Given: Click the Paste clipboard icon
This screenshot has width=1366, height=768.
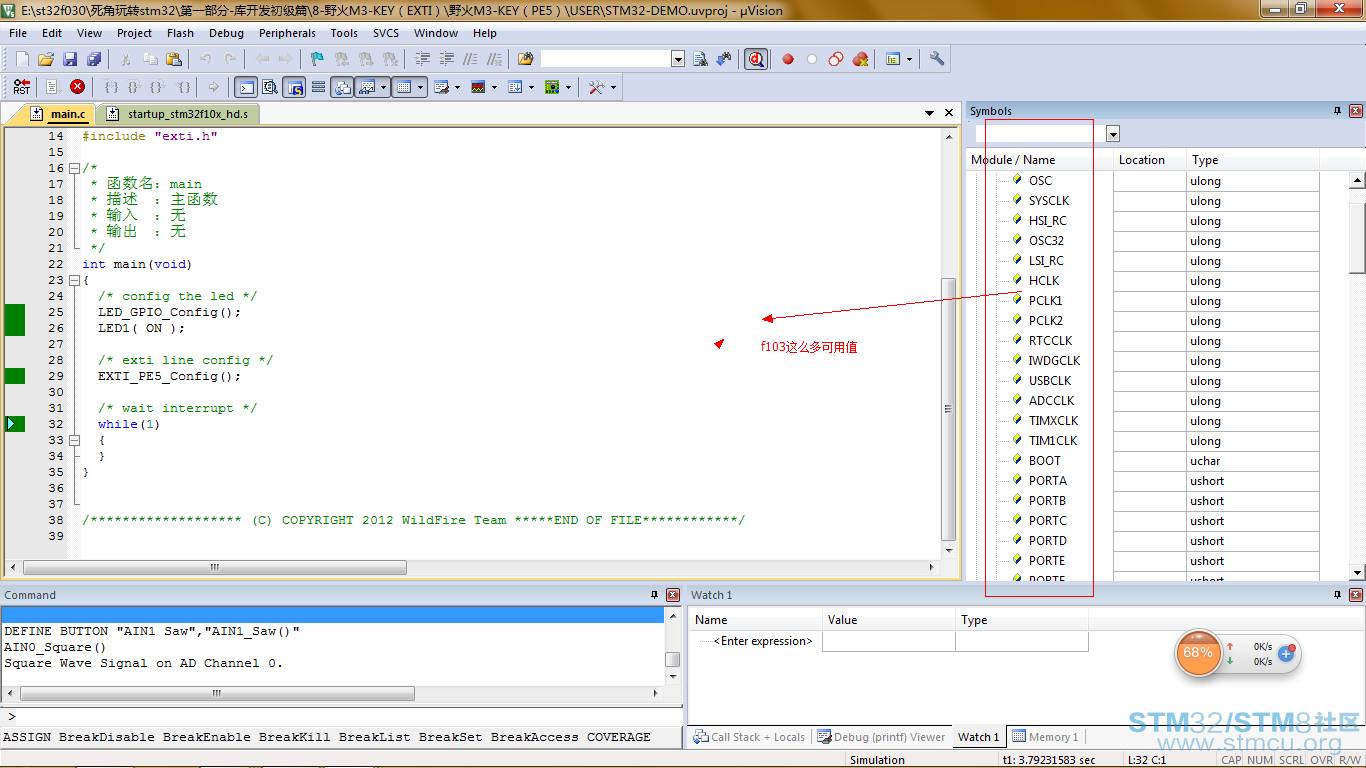Looking at the screenshot, I should [x=174, y=59].
